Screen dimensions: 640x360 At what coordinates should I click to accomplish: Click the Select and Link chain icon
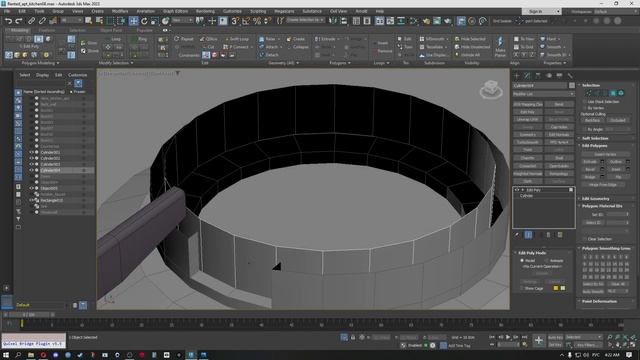pyautogui.click(x=31, y=20)
